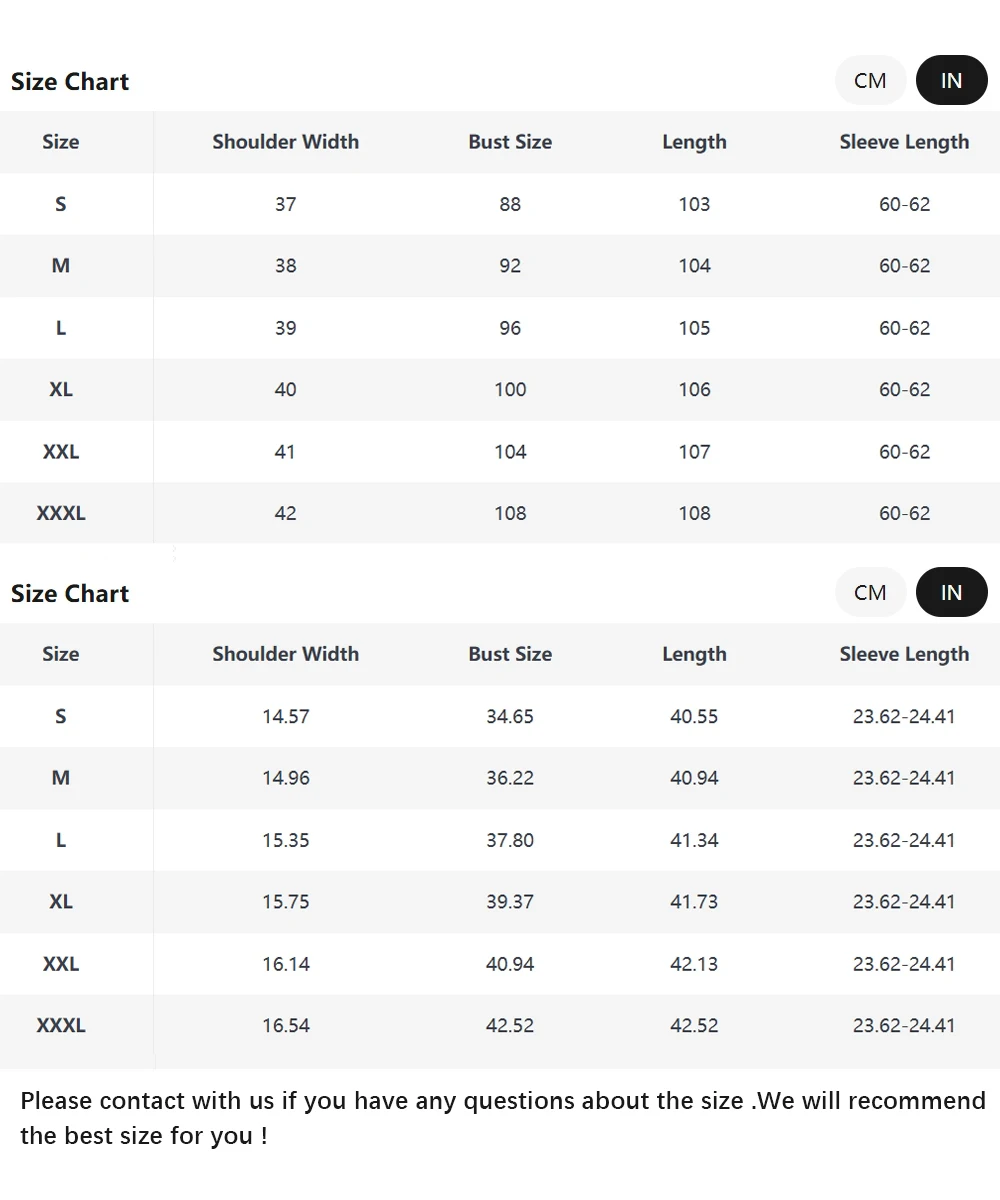Select IN units on the second size chart
The image size is (1000, 1200).
click(951, 592)
